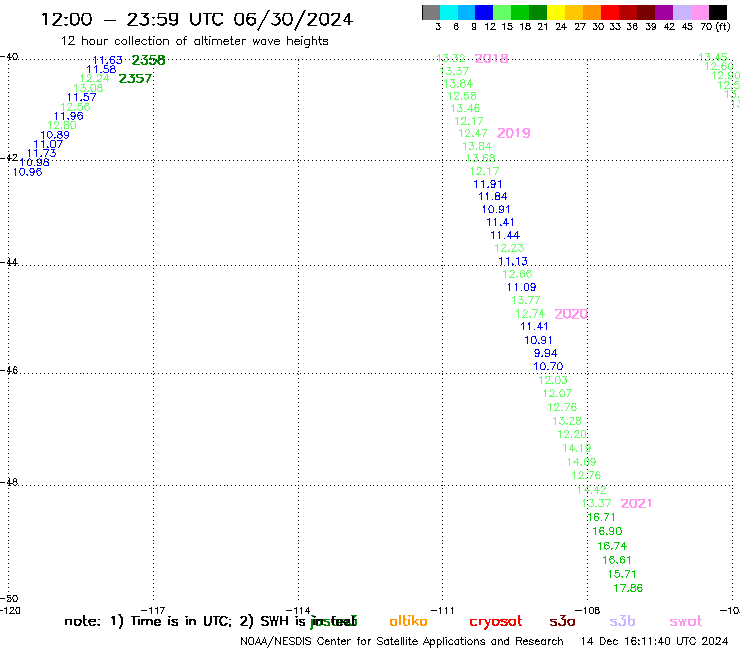
Task: Click the wave height value 12.80
Action: [x=62, y=125]
